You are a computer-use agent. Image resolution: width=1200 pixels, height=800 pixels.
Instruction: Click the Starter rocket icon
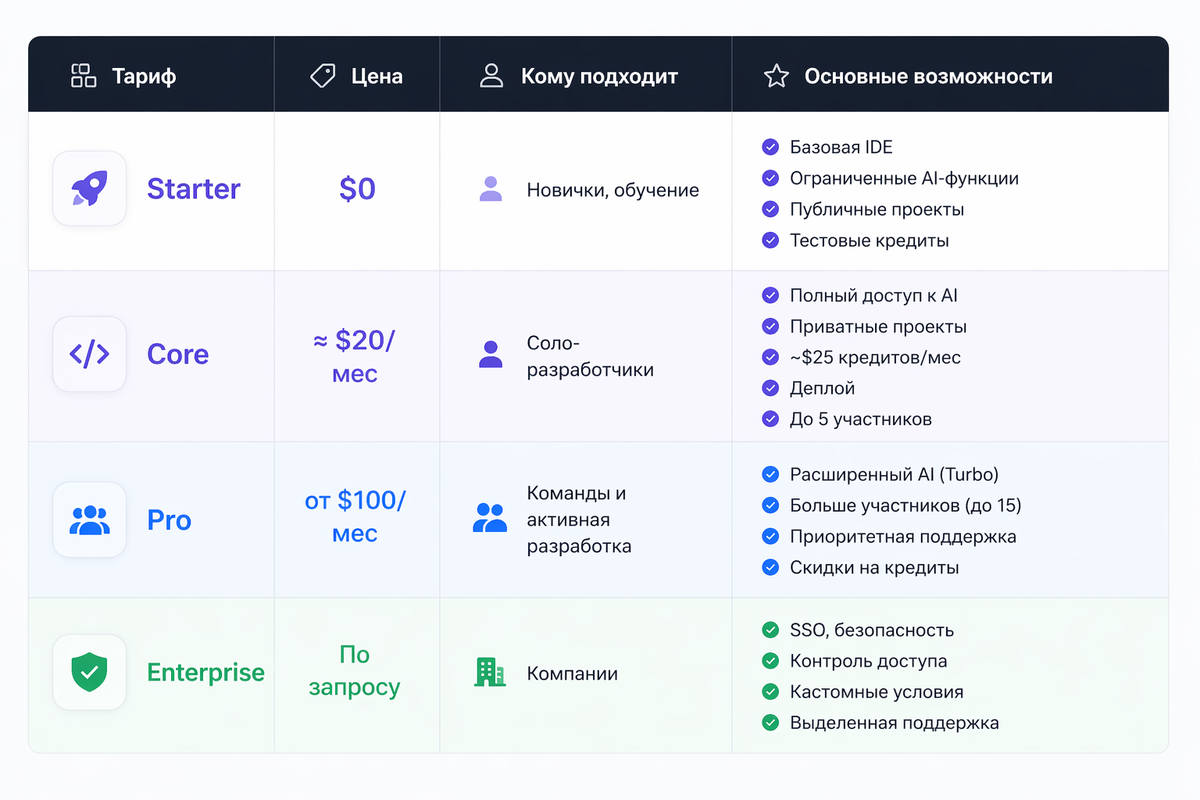pyautogui.click(x=89, y=188)
